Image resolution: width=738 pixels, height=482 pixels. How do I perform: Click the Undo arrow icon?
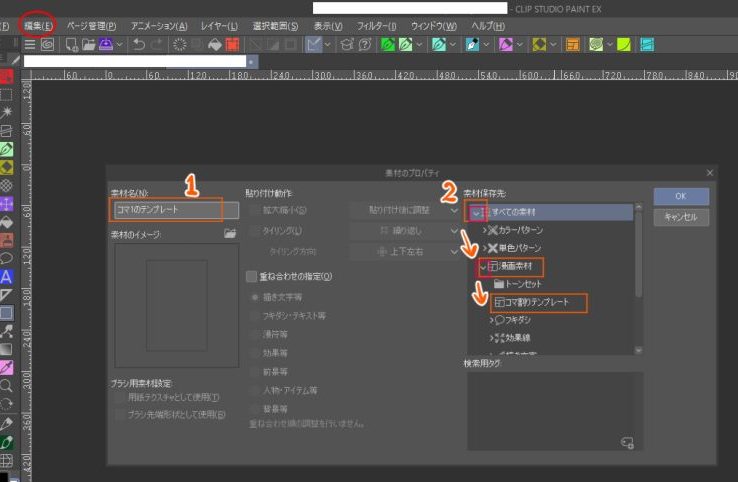click(138, 45)
